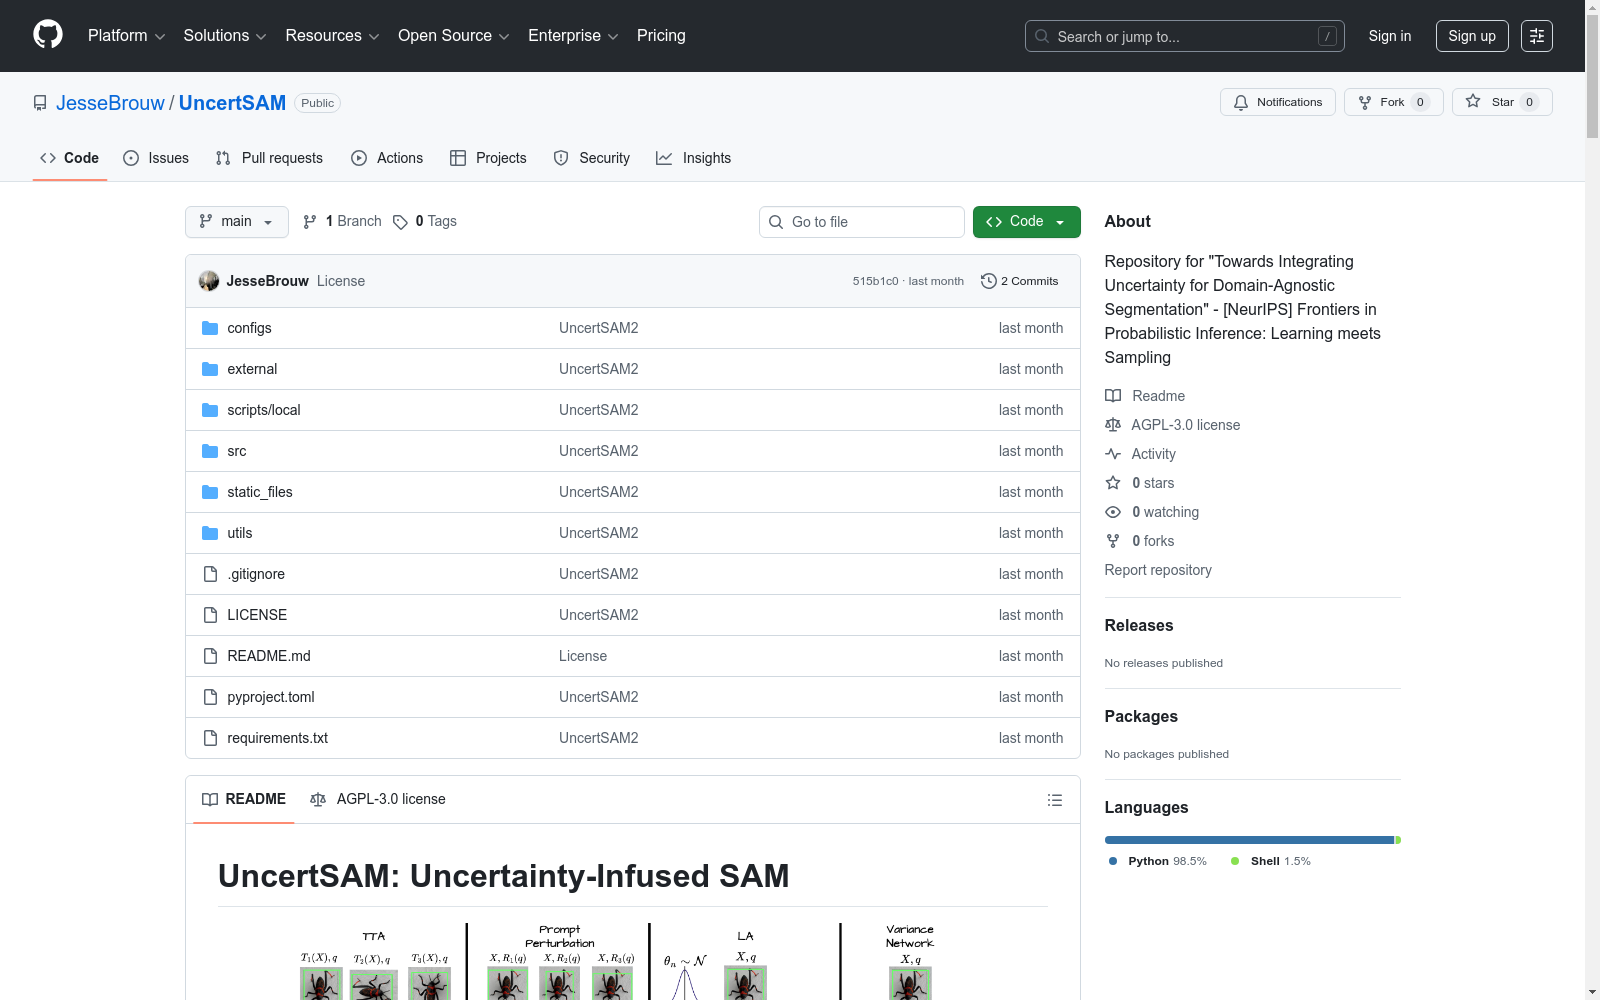Open the 0 stars link in About

pos(1153,483)
